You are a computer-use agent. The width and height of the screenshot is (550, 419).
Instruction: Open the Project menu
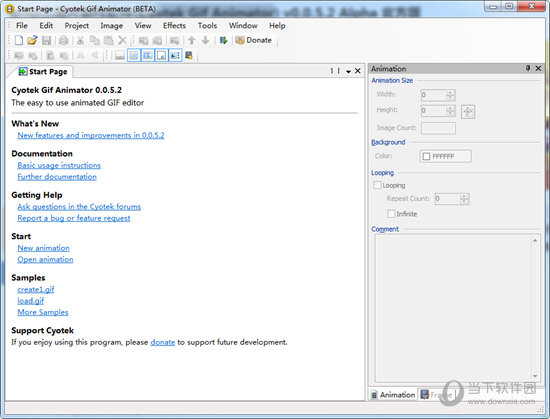(76, 26)
